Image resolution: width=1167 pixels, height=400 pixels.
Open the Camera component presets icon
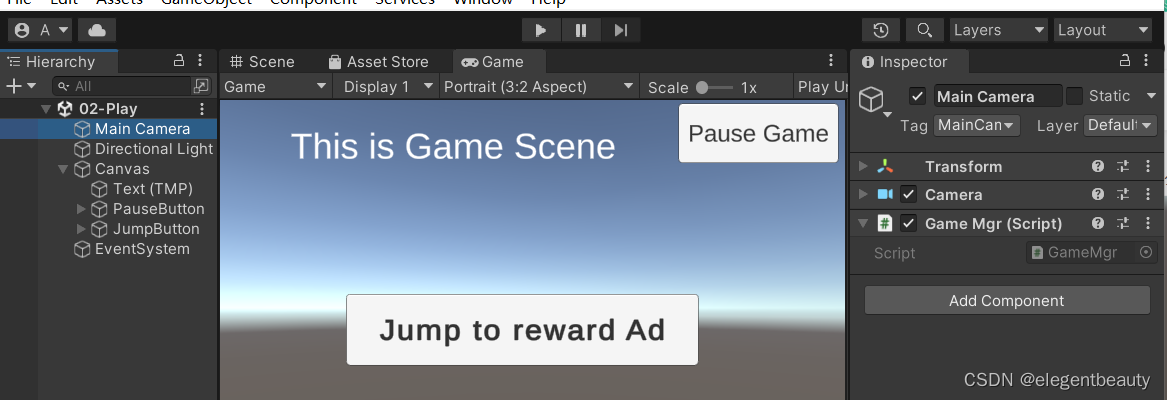tap(1123, 194)
